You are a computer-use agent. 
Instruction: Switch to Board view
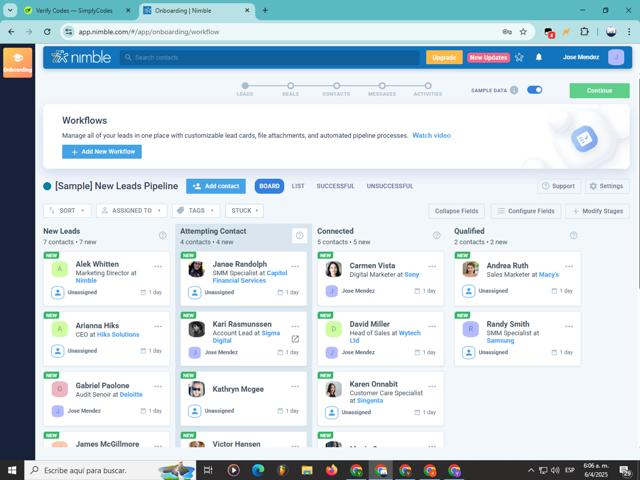[269, 186]
